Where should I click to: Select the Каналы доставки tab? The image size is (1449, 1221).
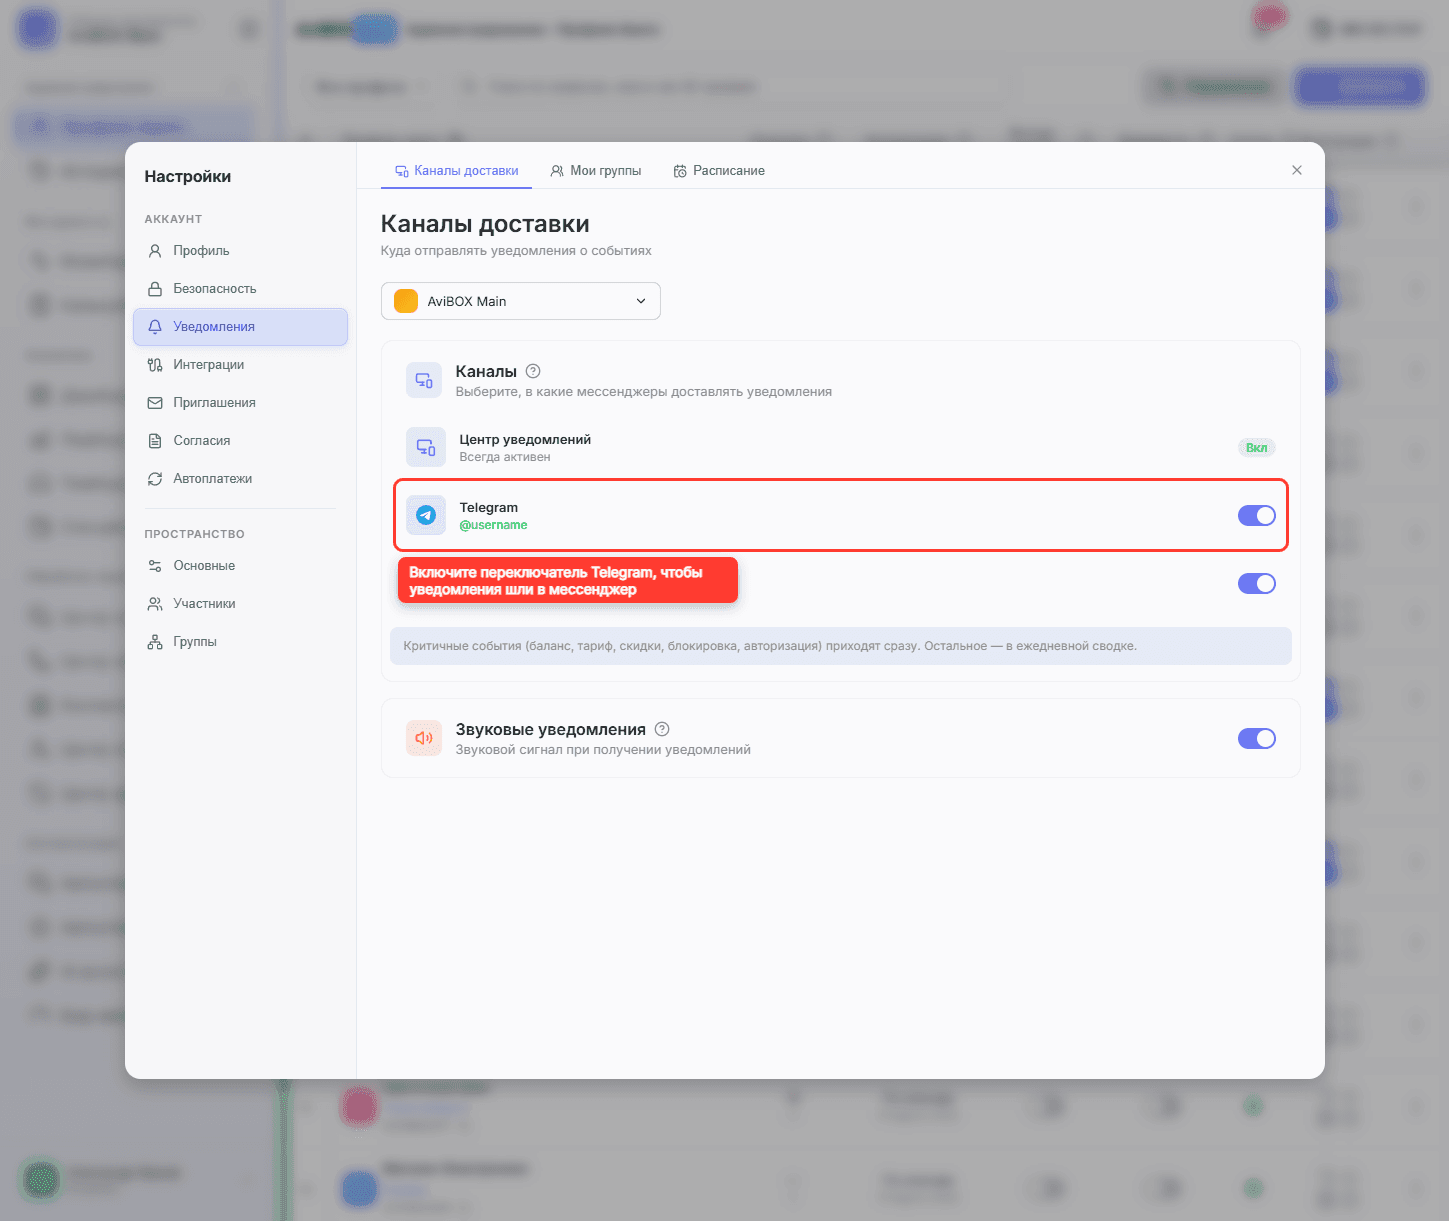pyautogui.click(x=457, y=171)
